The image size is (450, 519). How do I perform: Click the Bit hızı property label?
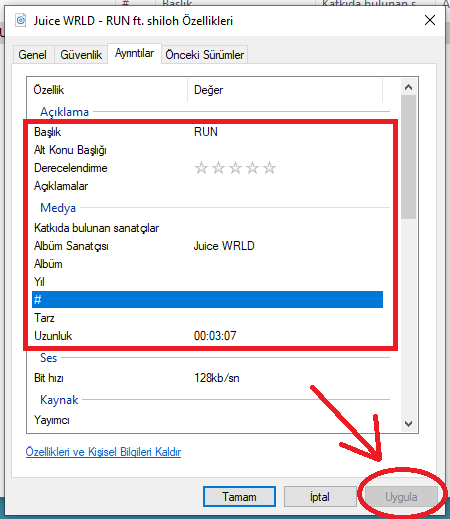click(x=49, y=378)
